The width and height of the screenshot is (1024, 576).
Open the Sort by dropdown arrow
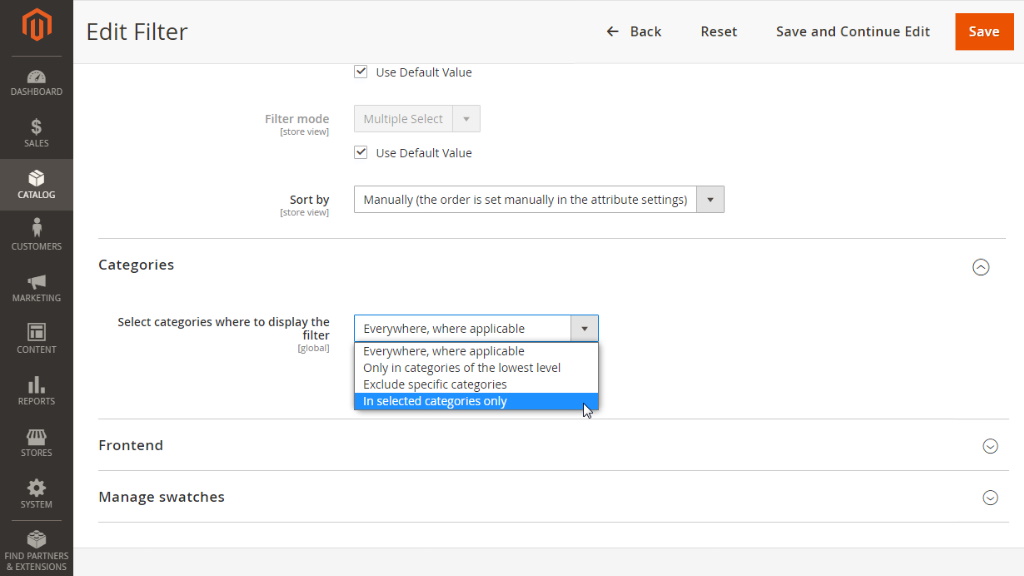(x=710, y=199)
